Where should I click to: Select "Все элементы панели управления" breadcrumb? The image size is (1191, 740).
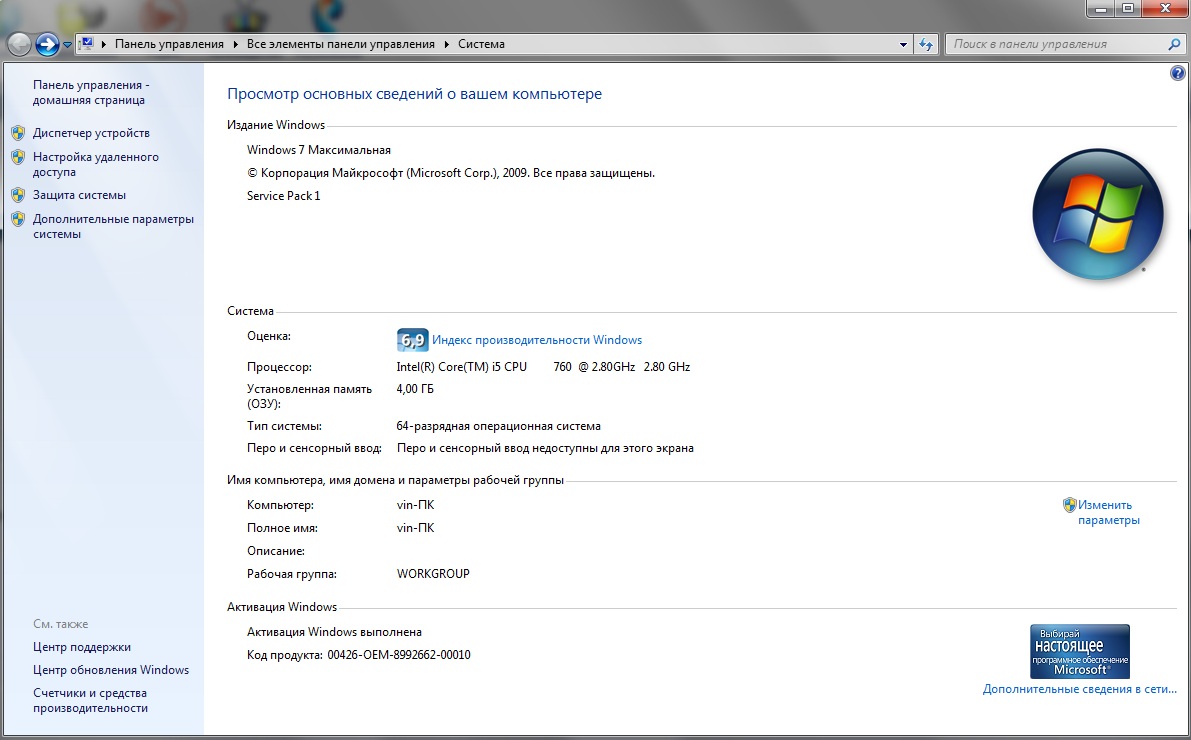click(340, 44)
